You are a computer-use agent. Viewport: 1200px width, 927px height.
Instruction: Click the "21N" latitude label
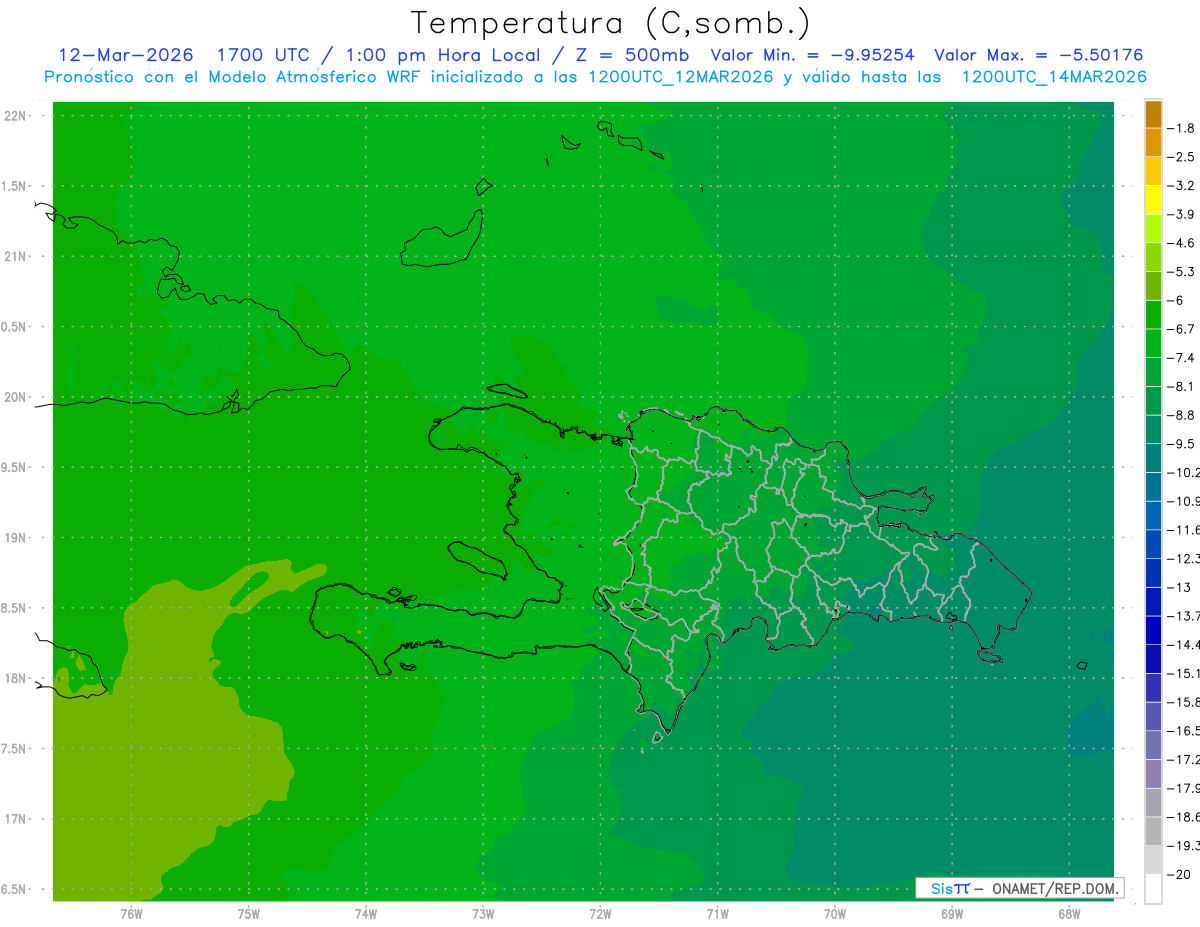tap(15, 257)
